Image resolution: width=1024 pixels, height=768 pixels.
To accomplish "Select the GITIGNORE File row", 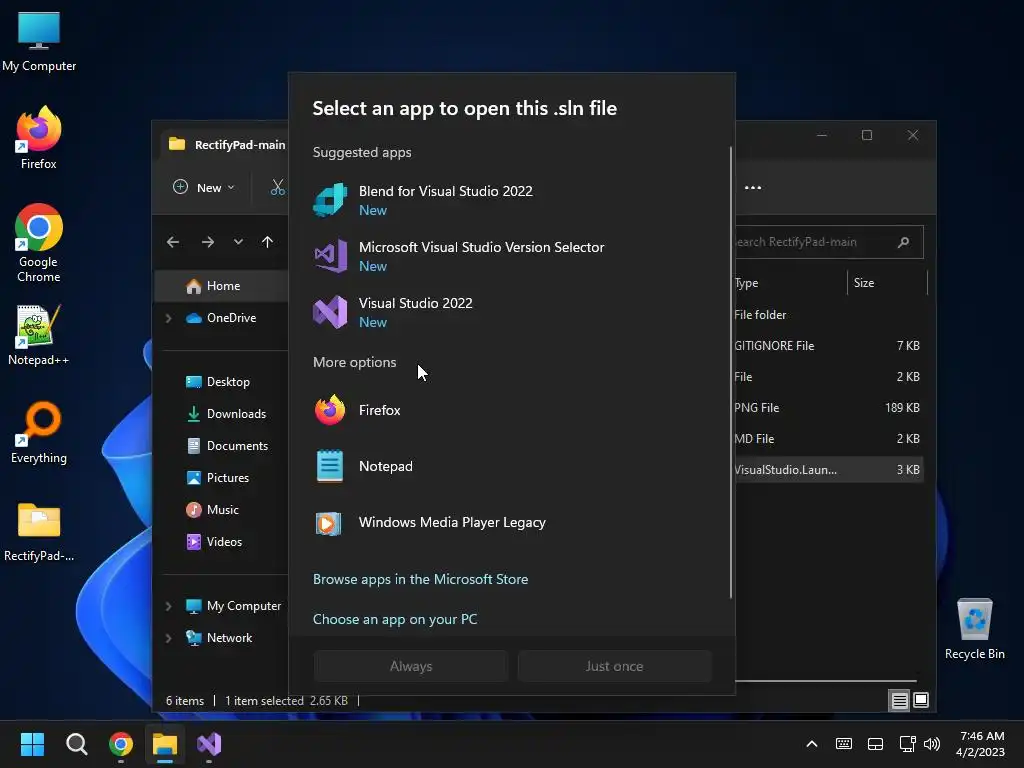I will point(828,346).
